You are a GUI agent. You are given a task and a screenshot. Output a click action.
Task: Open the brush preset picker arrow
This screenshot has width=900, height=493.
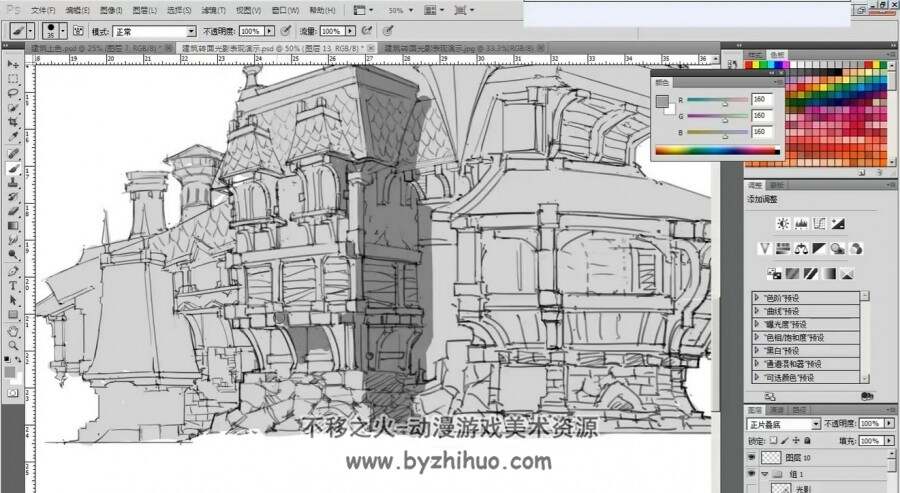pyautogui.click(x=63, y=31)
